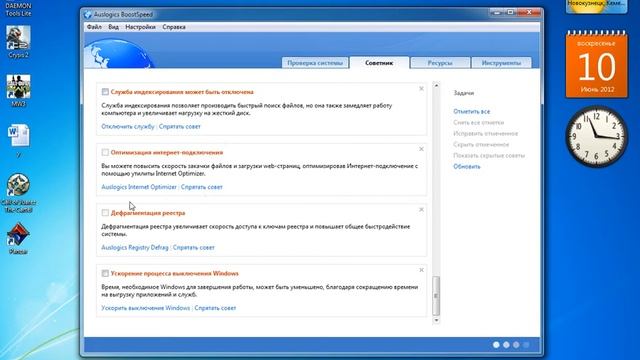Click the first white pagination dot
This screenshot has width=640, height=360.
pyautogui.click(x=496, y=345)
